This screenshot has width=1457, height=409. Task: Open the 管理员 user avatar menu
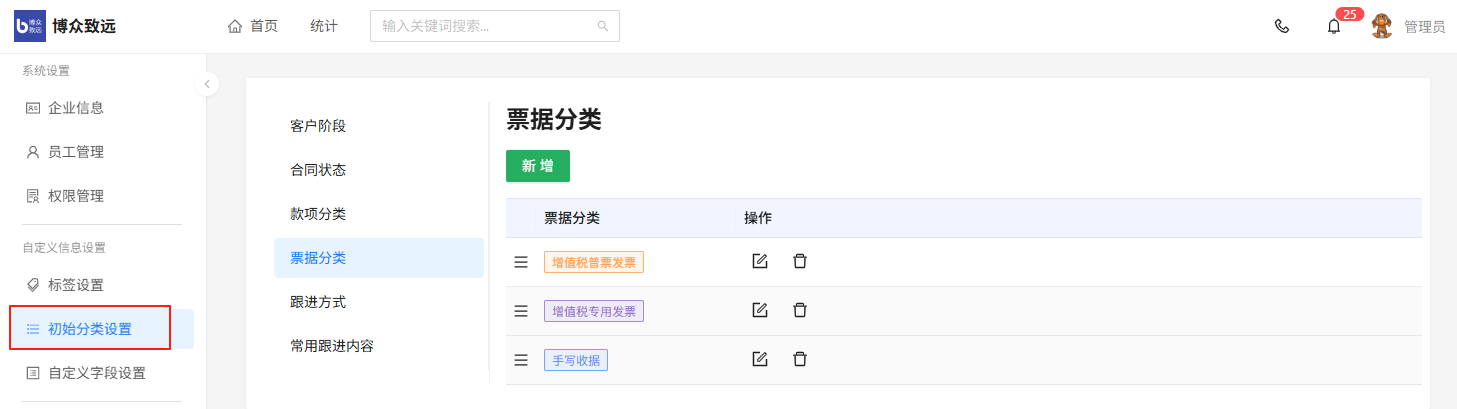pos(1382,26)
